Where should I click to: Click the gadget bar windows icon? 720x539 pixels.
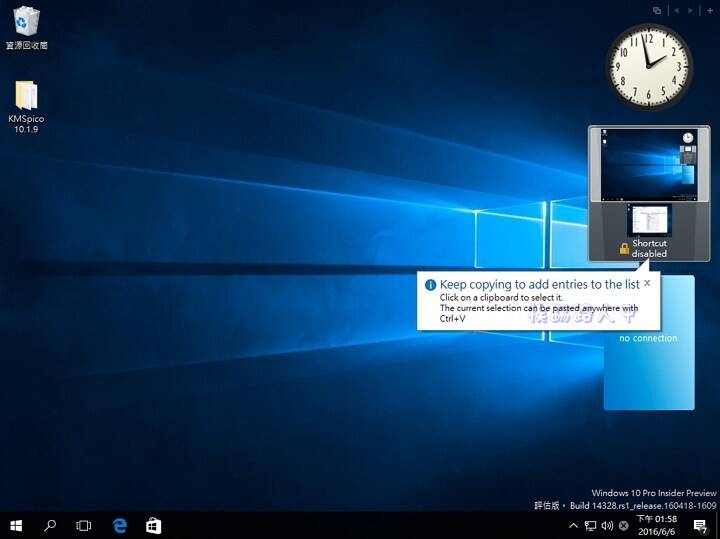[657, 10]
